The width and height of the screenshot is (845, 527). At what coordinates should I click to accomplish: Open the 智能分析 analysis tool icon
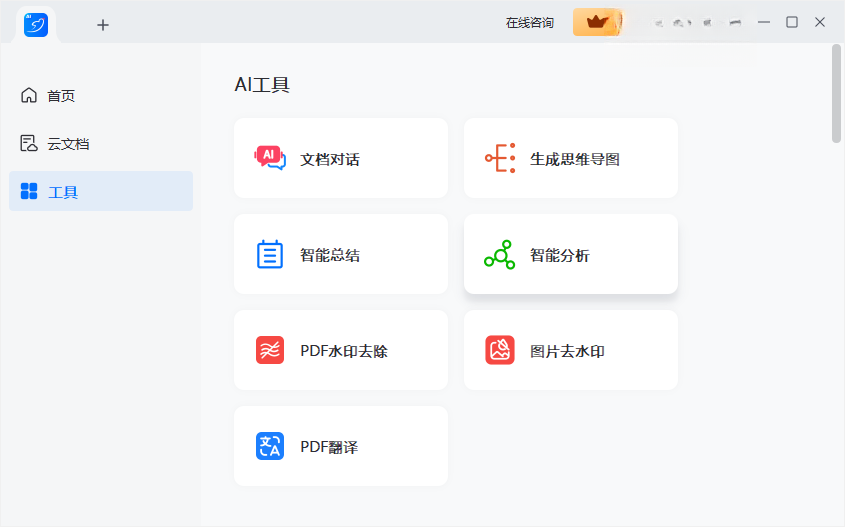(500, 254)
